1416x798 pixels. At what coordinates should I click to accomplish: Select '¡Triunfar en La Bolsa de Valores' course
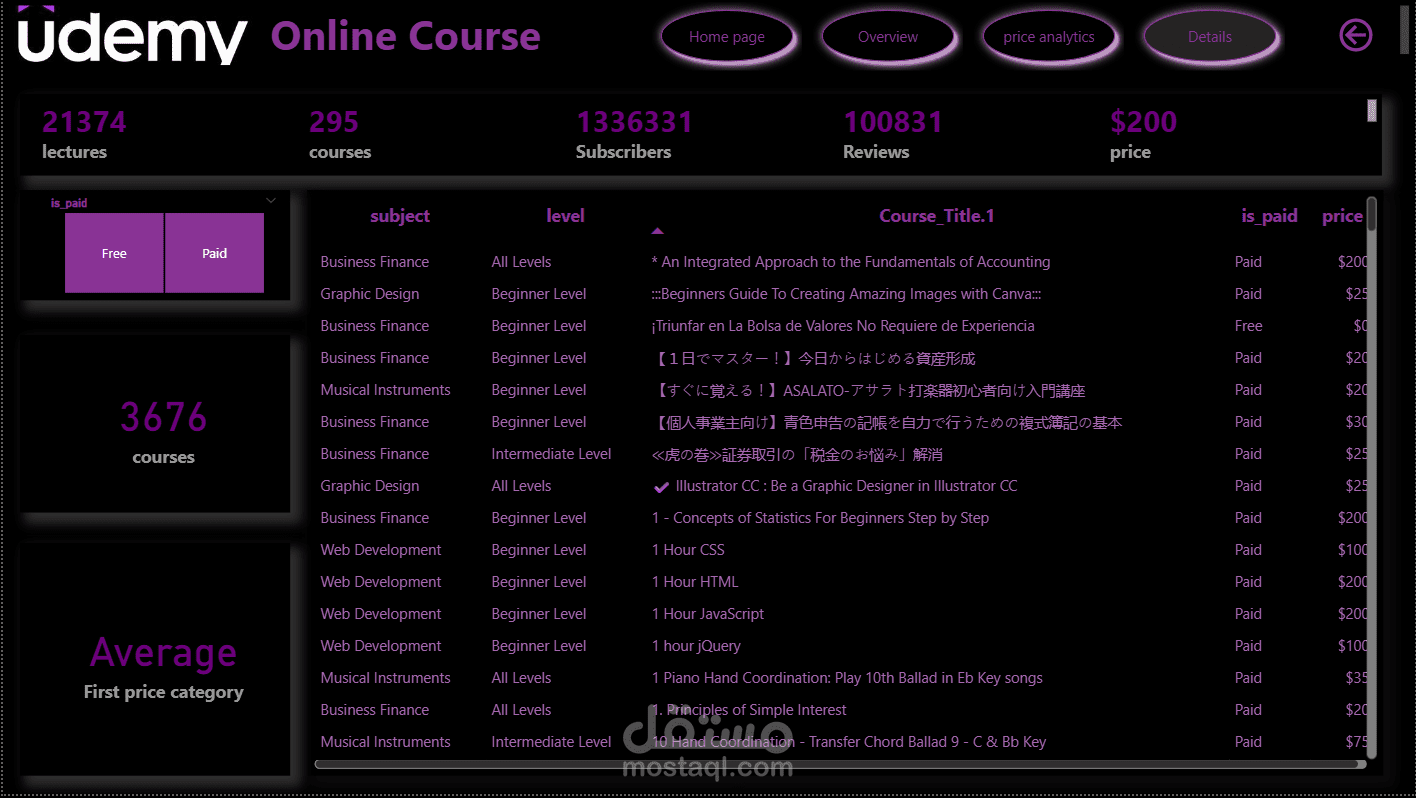tap(843, 326)
